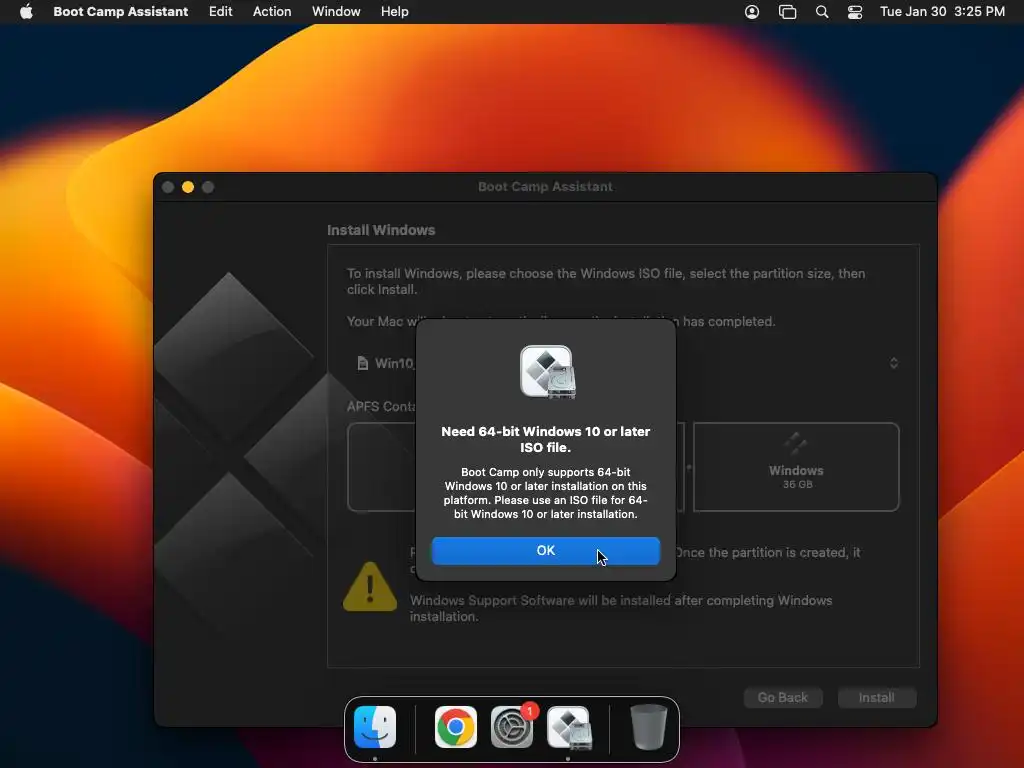Click the yellow warning triangle icon
Viewport: 1024px width, 768px height.
pos(370,586)
